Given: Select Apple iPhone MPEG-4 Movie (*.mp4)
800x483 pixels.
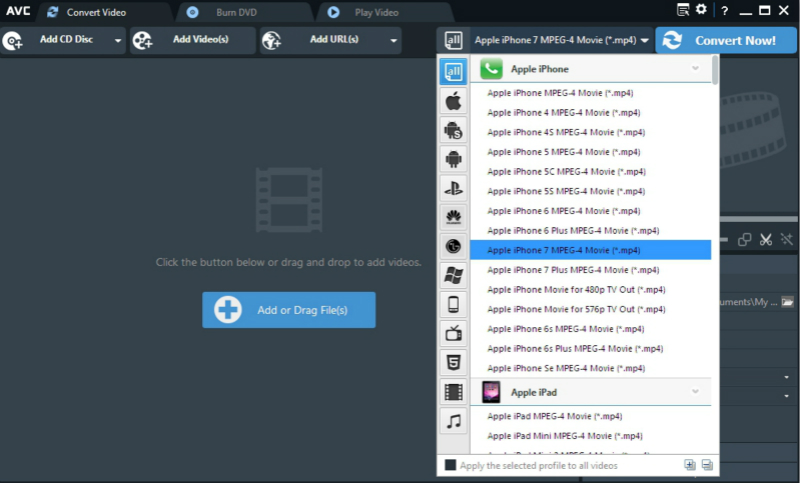Looking at the screenshot, I should [590, 93].
